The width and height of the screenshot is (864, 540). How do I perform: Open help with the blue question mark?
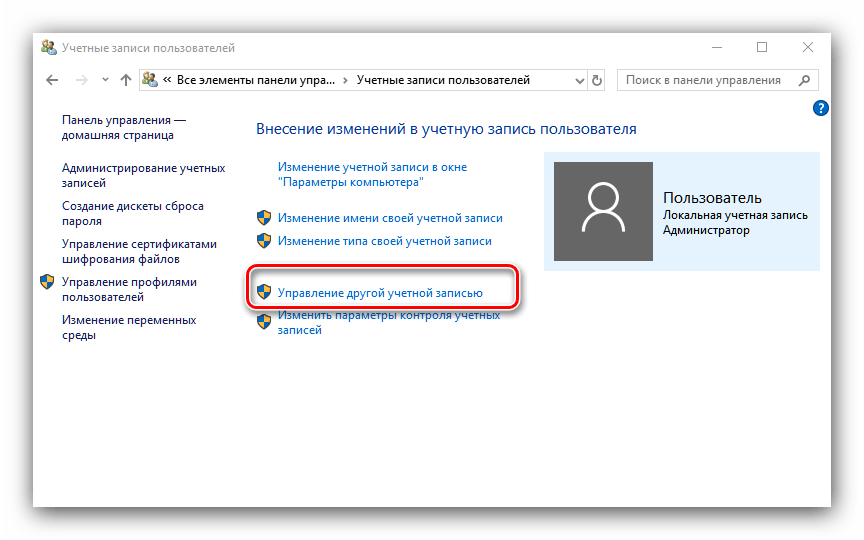click(x=821, y=108)
